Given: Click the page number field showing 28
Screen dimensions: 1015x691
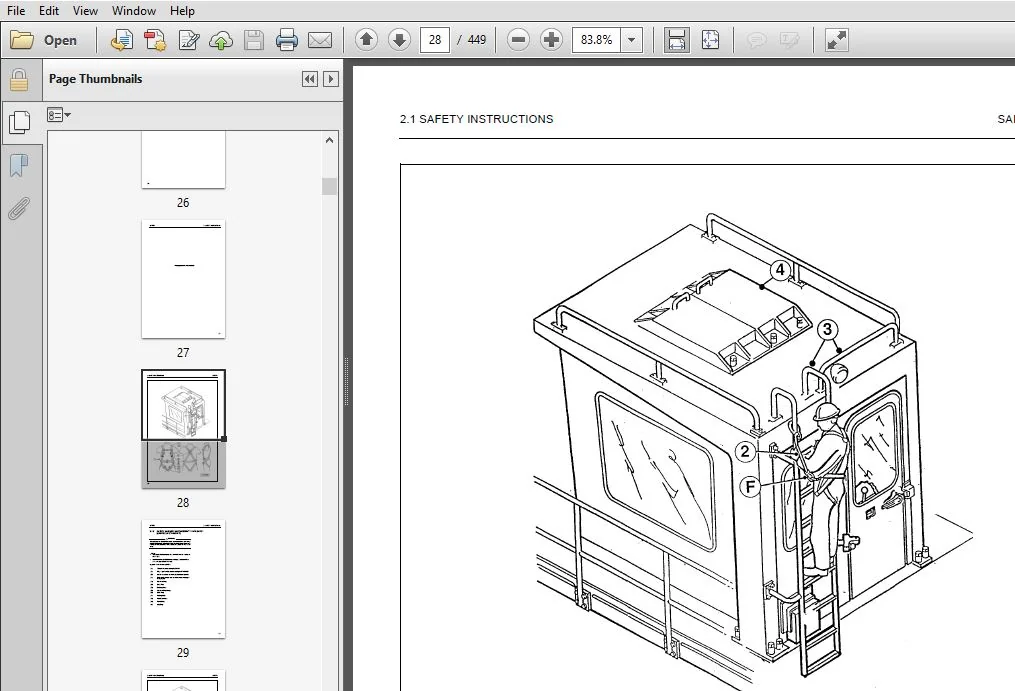Looking at the screenshot, I should (x=435, y=40).
